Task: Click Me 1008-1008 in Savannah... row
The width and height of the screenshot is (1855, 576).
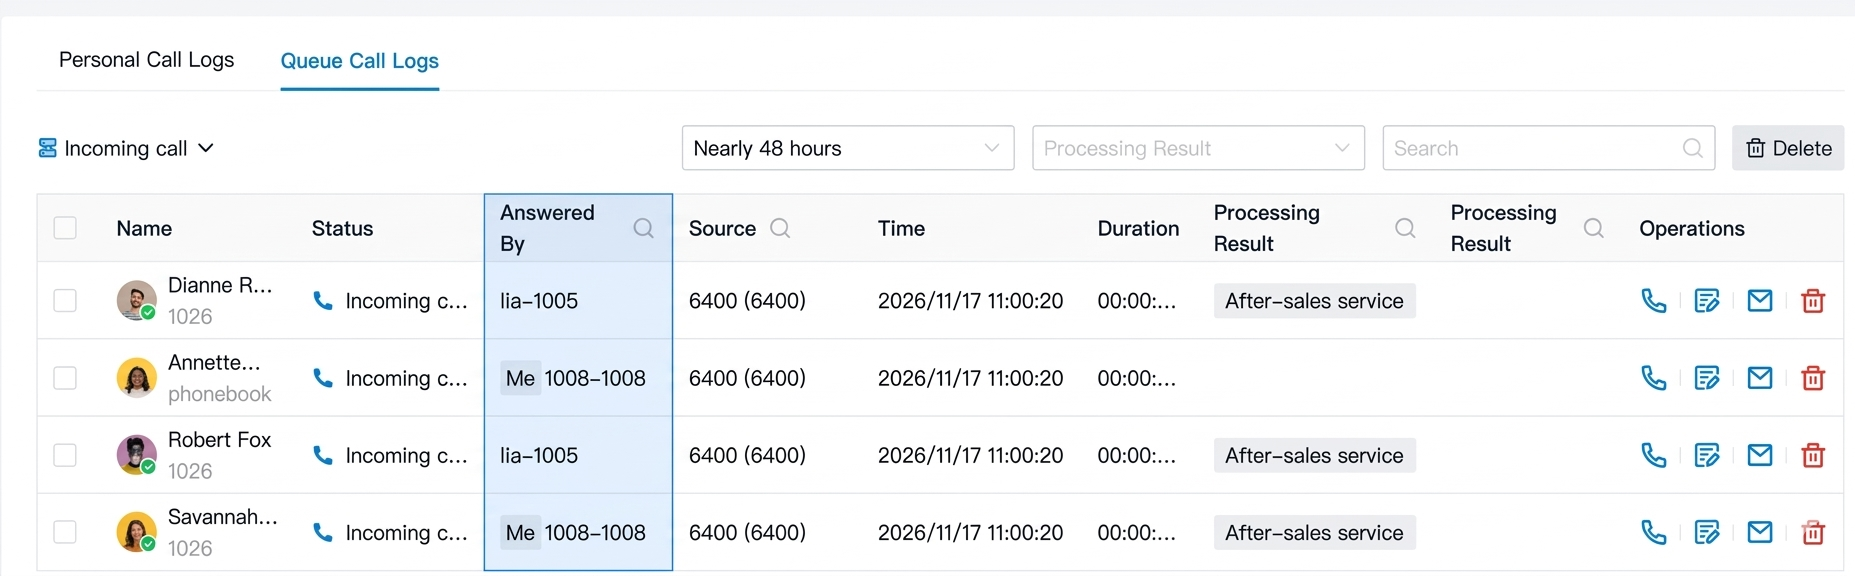Action: pyautogui.click(x=573, y=532)
